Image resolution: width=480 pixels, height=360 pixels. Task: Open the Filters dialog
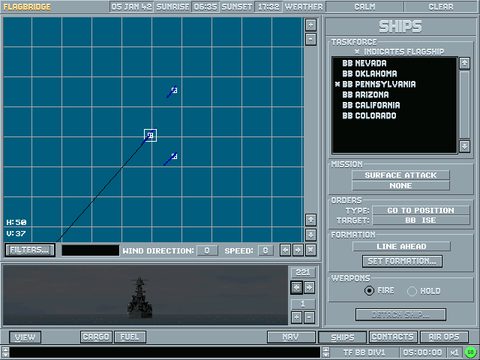click(x=30, y=250)
